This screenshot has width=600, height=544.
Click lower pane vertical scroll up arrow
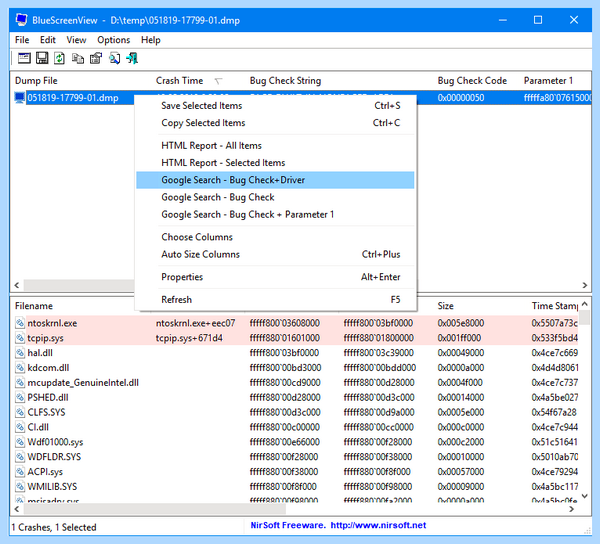pyautogui.click(x=585, y=304)
